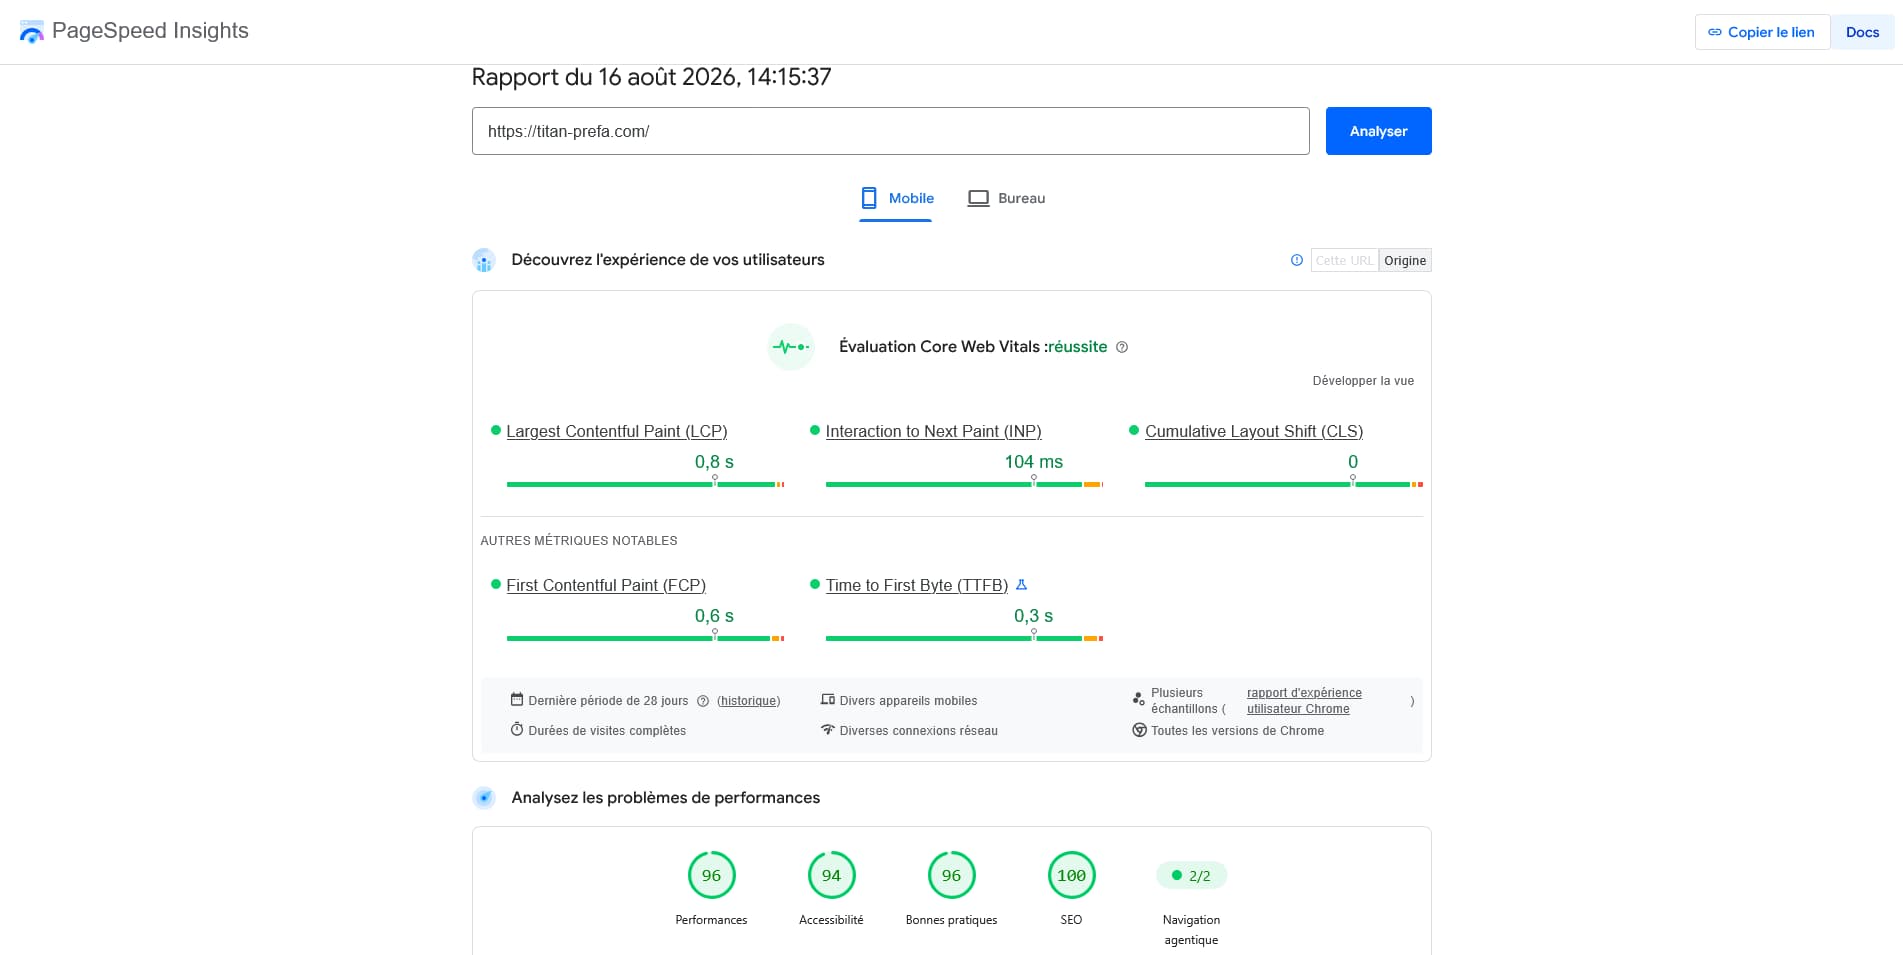Click the calendar icon beside Dernière période

(x=517, y=700)
